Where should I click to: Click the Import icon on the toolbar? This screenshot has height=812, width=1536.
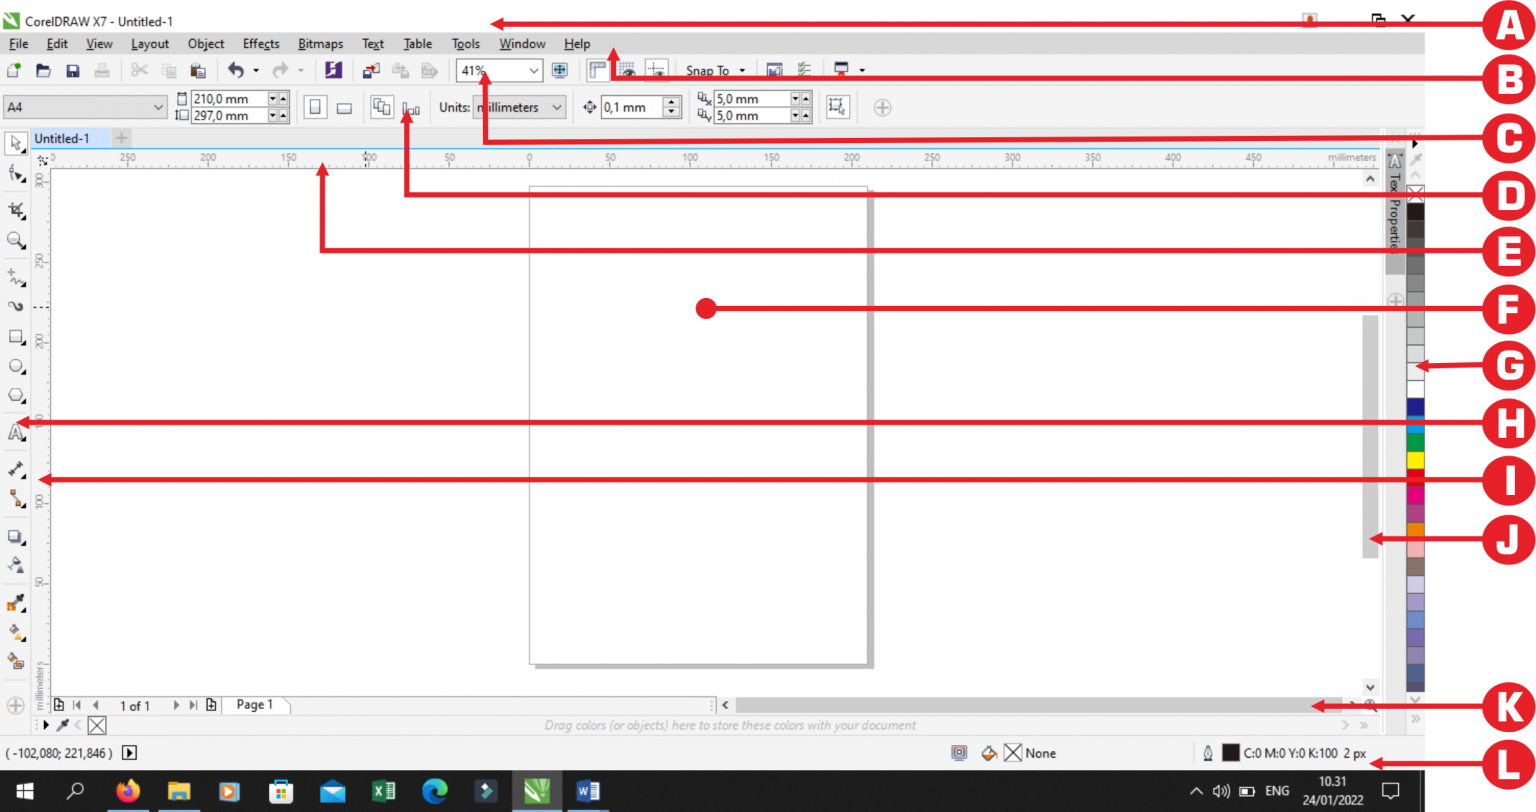[371, 69]
